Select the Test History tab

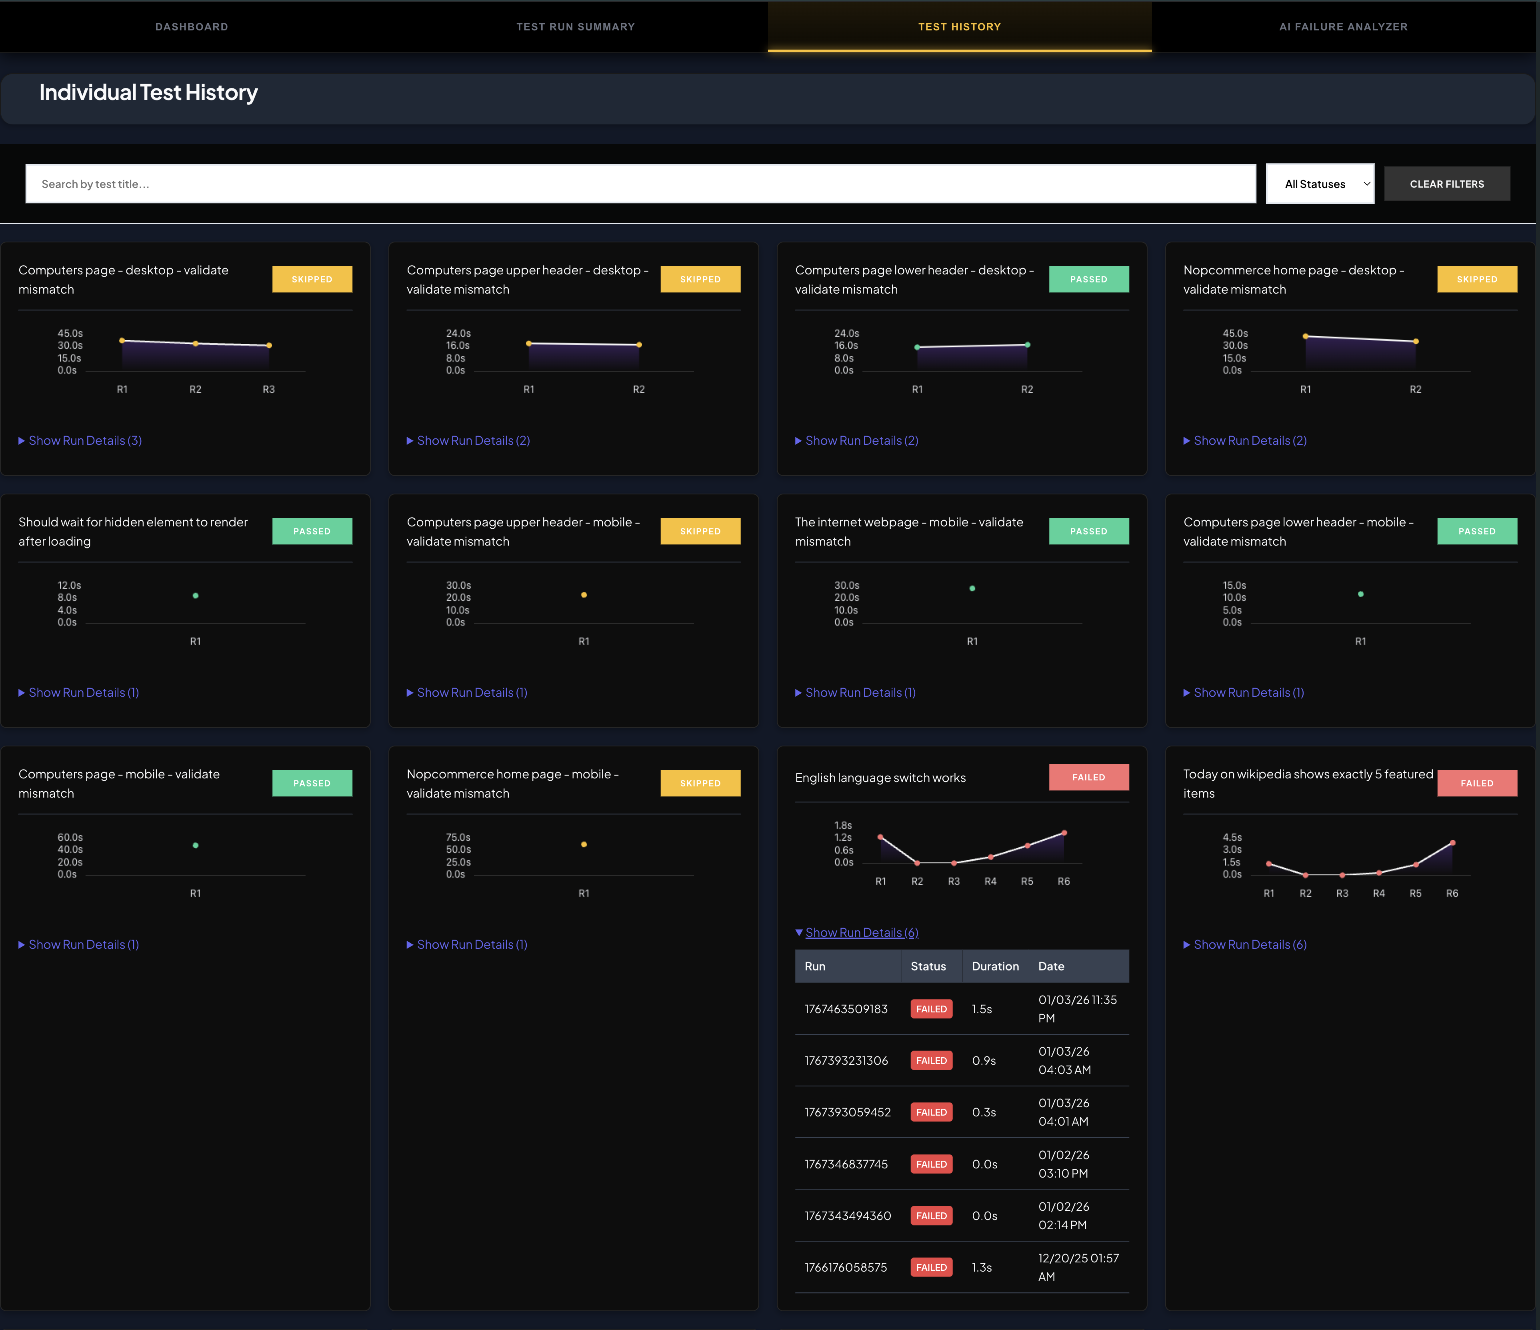point(959,27)
